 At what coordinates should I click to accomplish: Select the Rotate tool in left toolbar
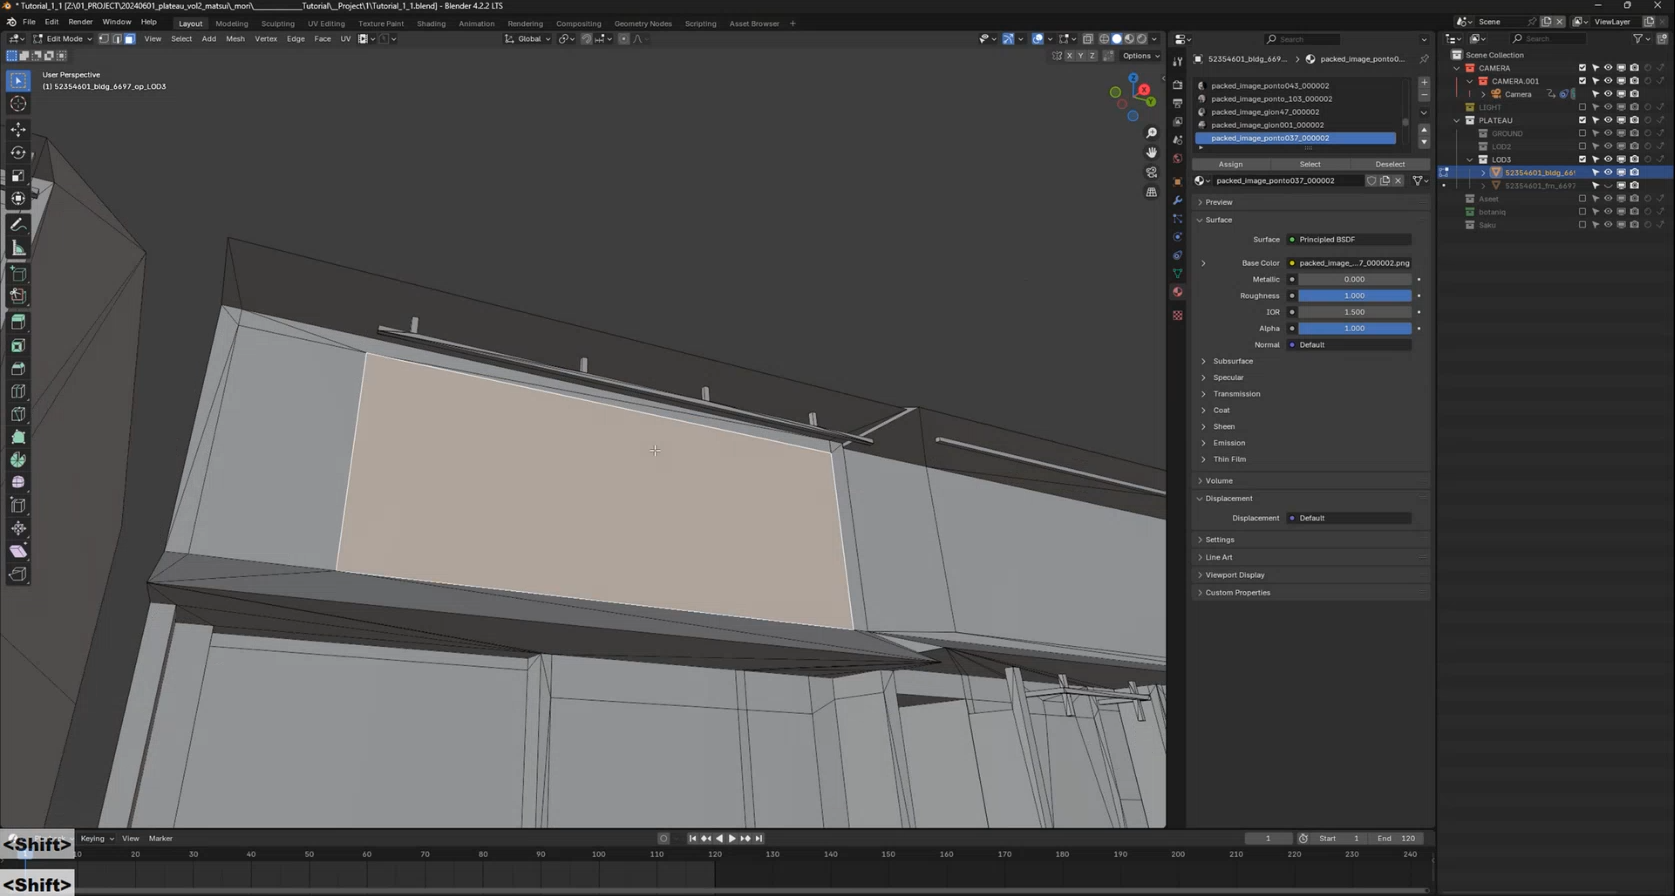click(18, 153)
